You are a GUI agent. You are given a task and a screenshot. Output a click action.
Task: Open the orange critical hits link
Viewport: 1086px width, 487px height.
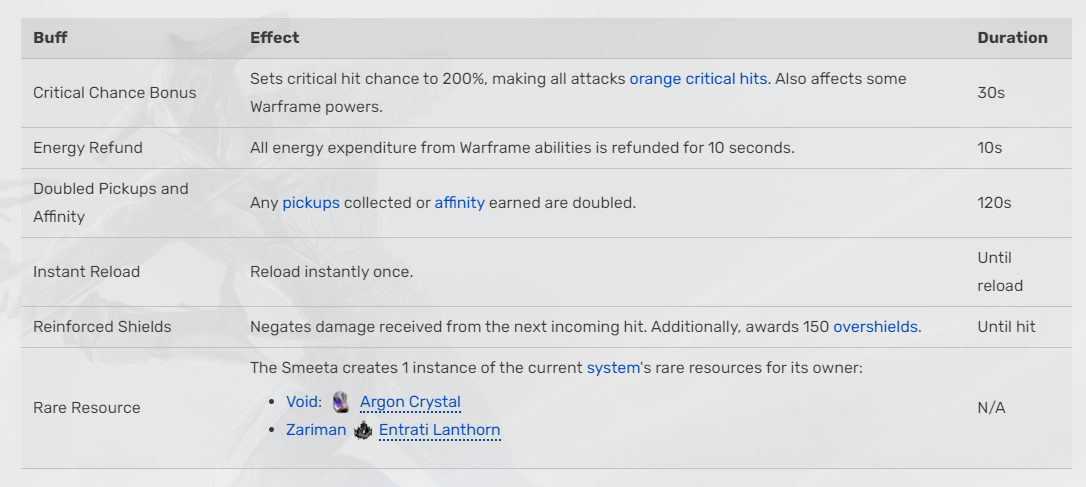pos(698,78)
